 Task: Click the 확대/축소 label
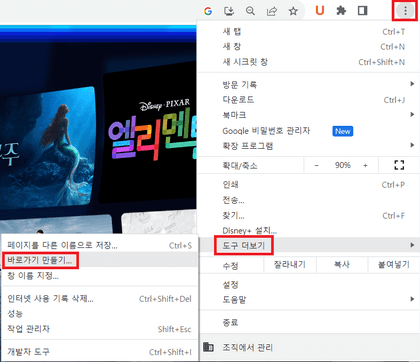click(240, 166)
